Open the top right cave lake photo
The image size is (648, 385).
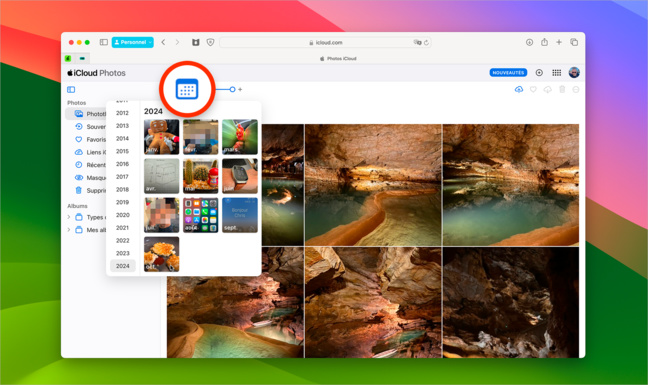pos(511,185)
